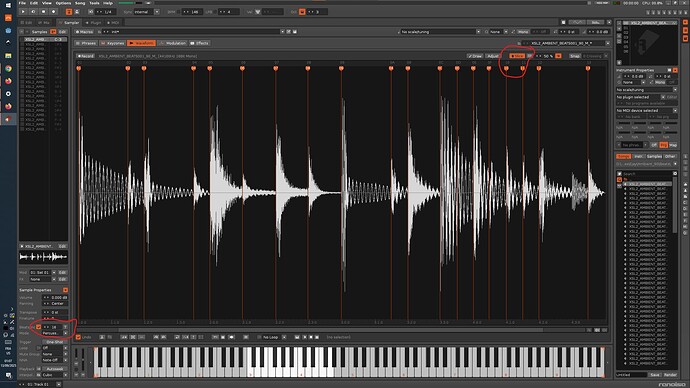Screen dimensions: 690x388
Task: Open the Song menu
Action: [x=80, y=3]
